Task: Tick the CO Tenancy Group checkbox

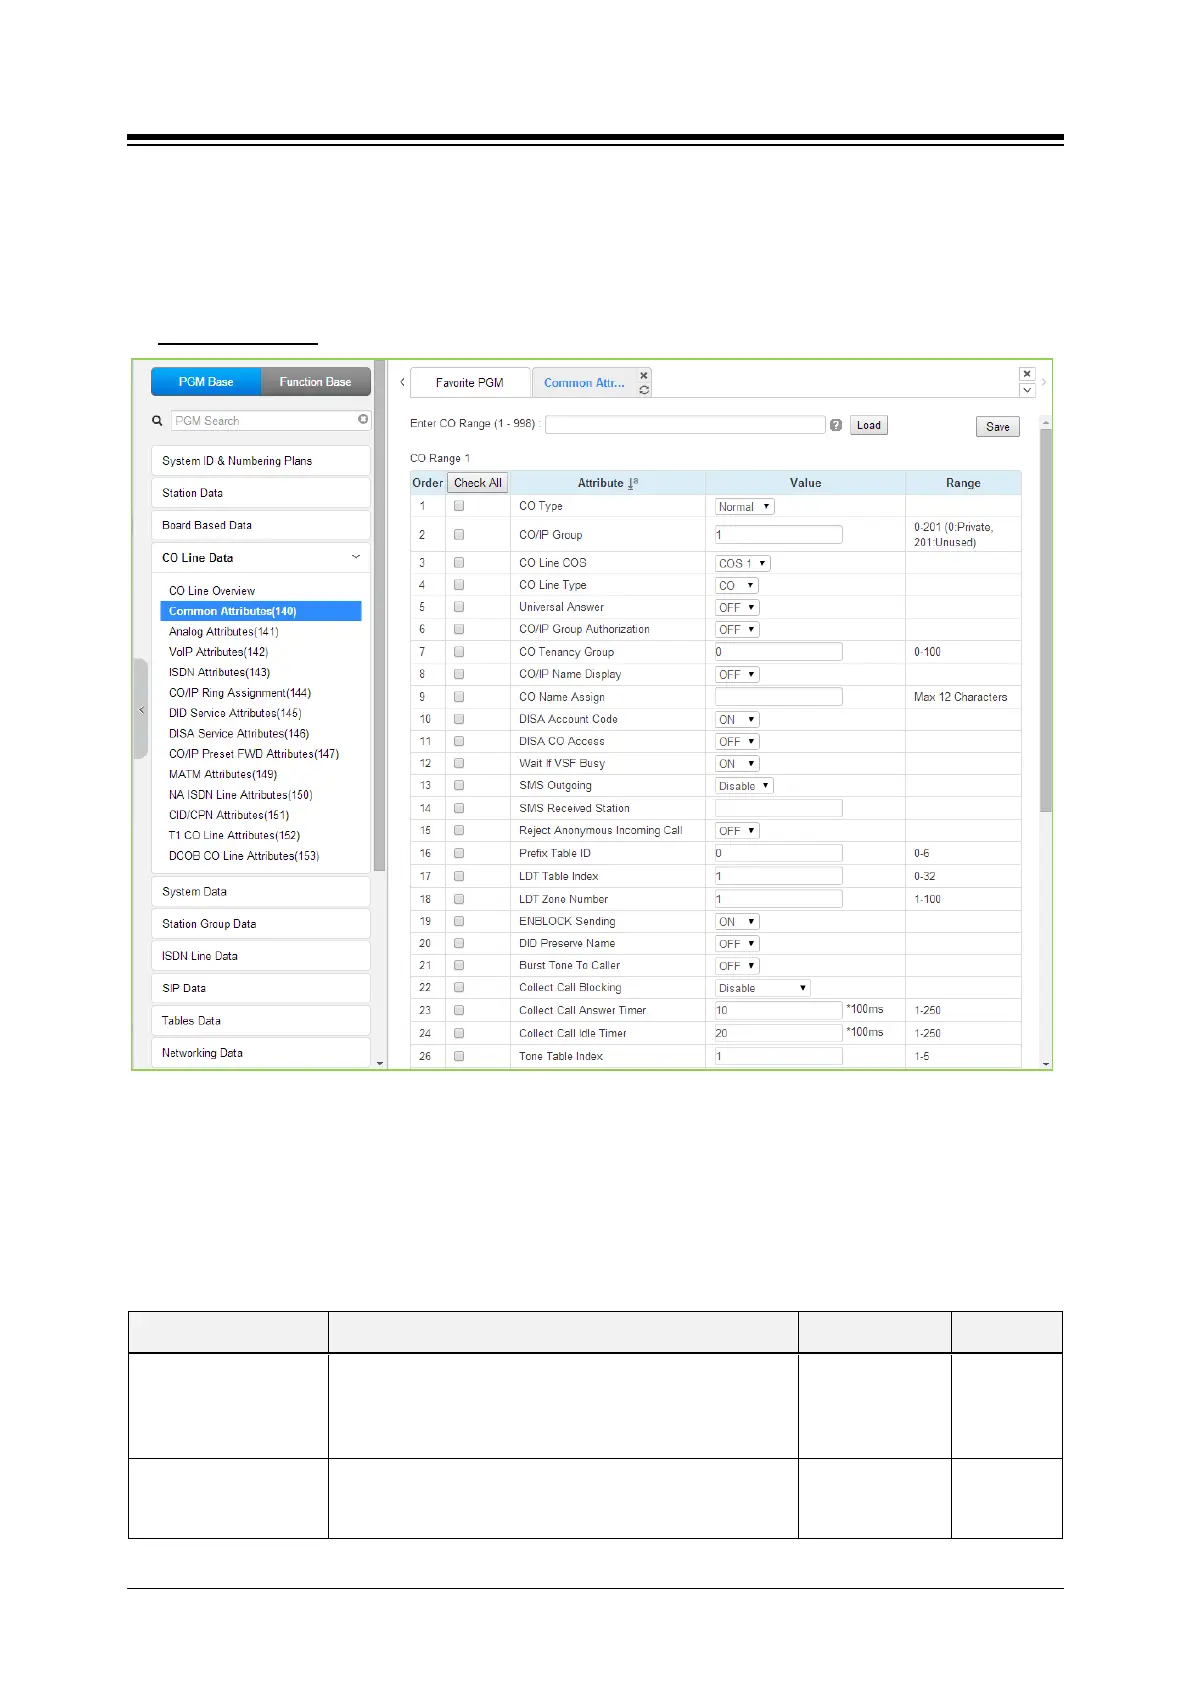Action: pos(459,652)
